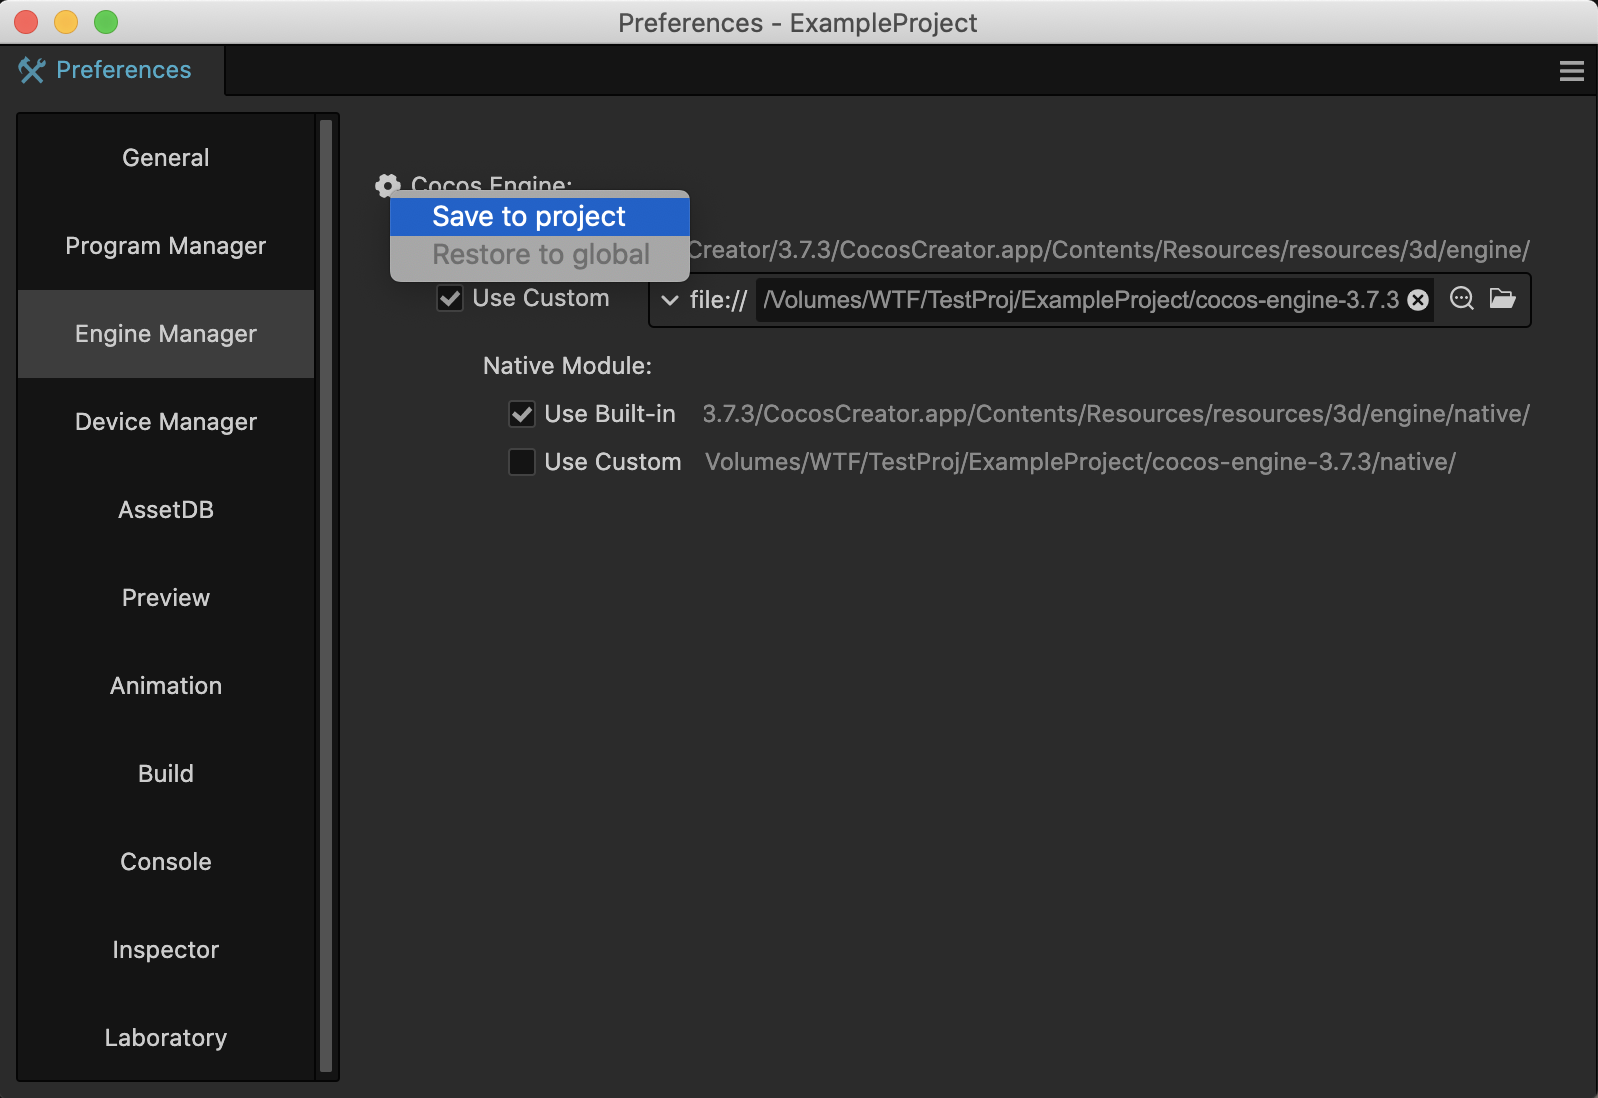Click the Preferences tools icon in tab
Image resolution: width=1598 pixels, height=1098 pixels.
click(x=32, y=70)
